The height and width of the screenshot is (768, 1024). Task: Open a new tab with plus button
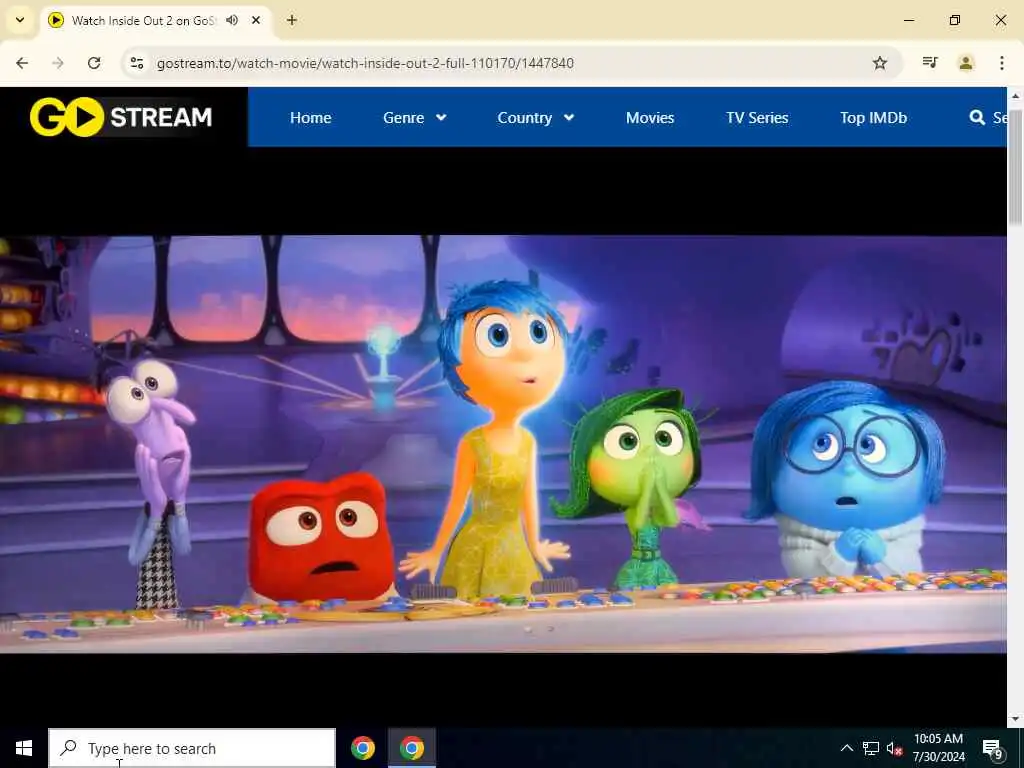click(292, 20)
